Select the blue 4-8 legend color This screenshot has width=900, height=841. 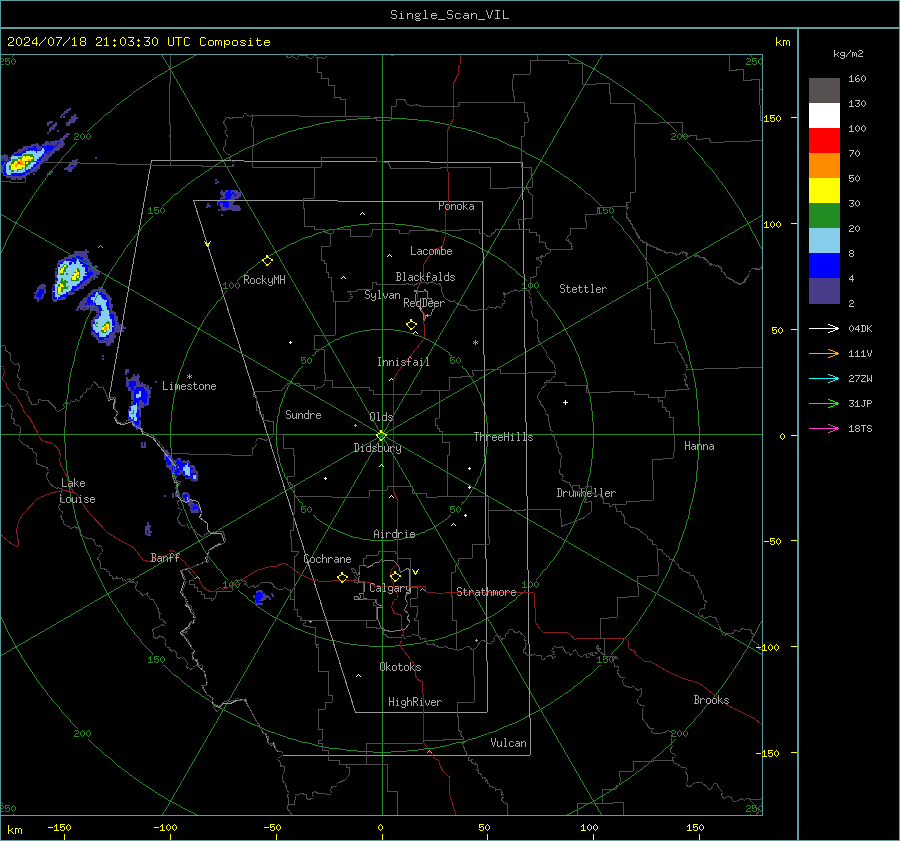click(824, 266)
